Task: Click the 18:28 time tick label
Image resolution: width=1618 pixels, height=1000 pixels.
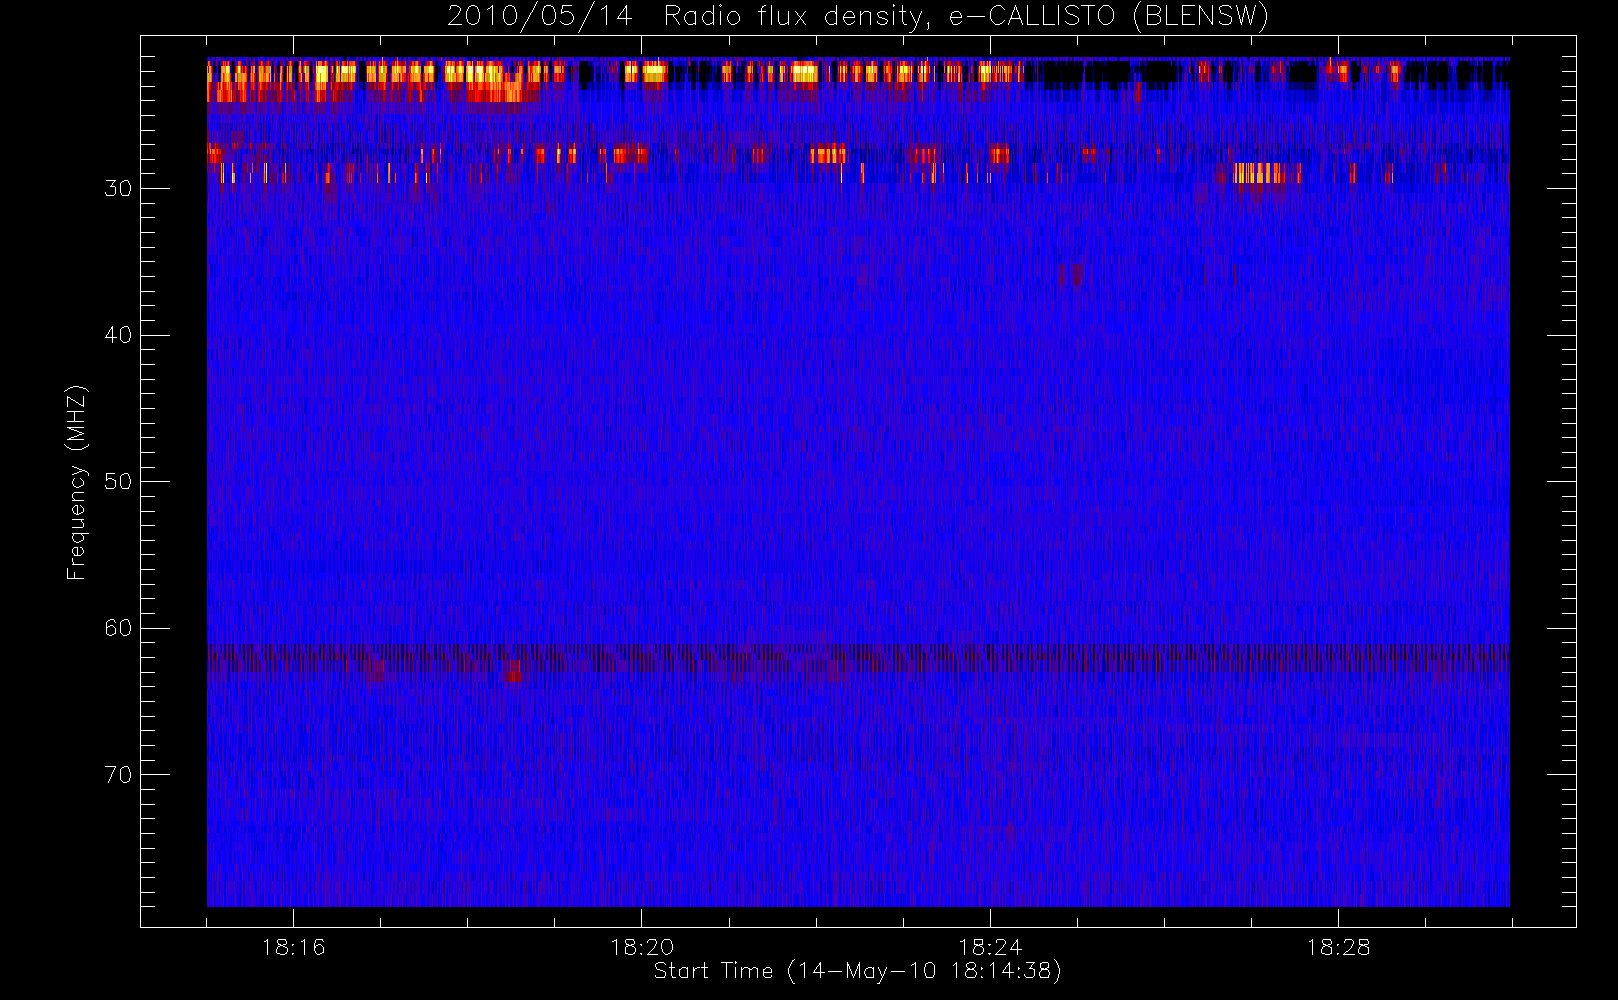Action: tap(1338, 947)
